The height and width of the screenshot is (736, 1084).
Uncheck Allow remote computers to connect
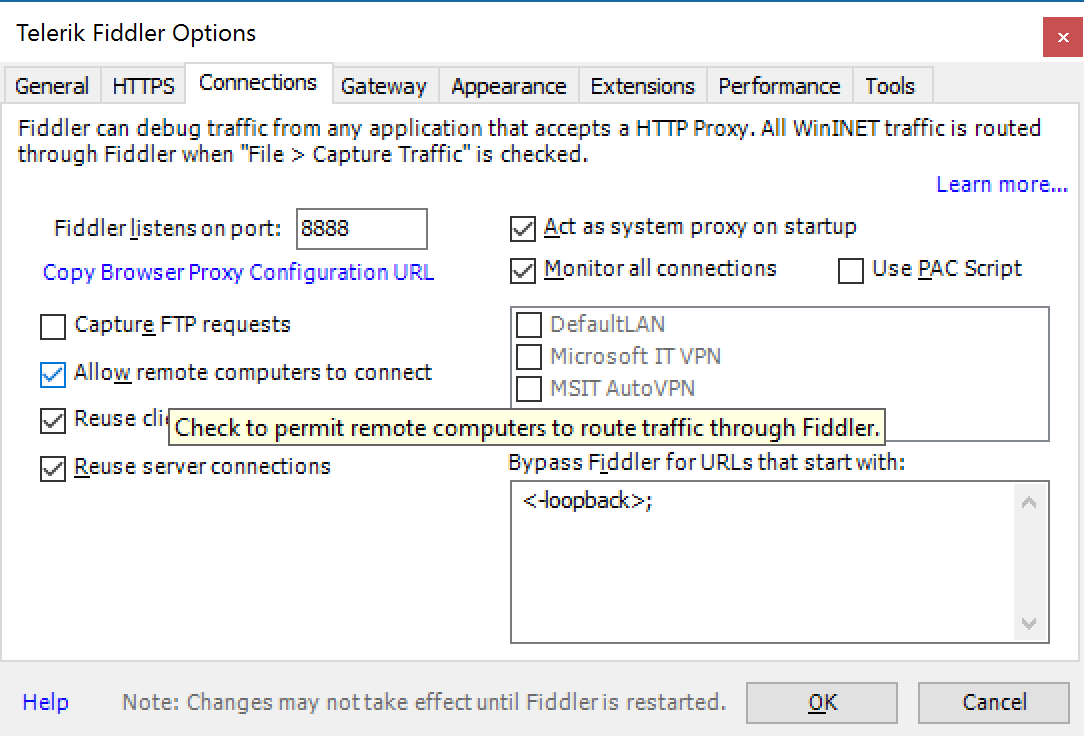tap(53, 374)
